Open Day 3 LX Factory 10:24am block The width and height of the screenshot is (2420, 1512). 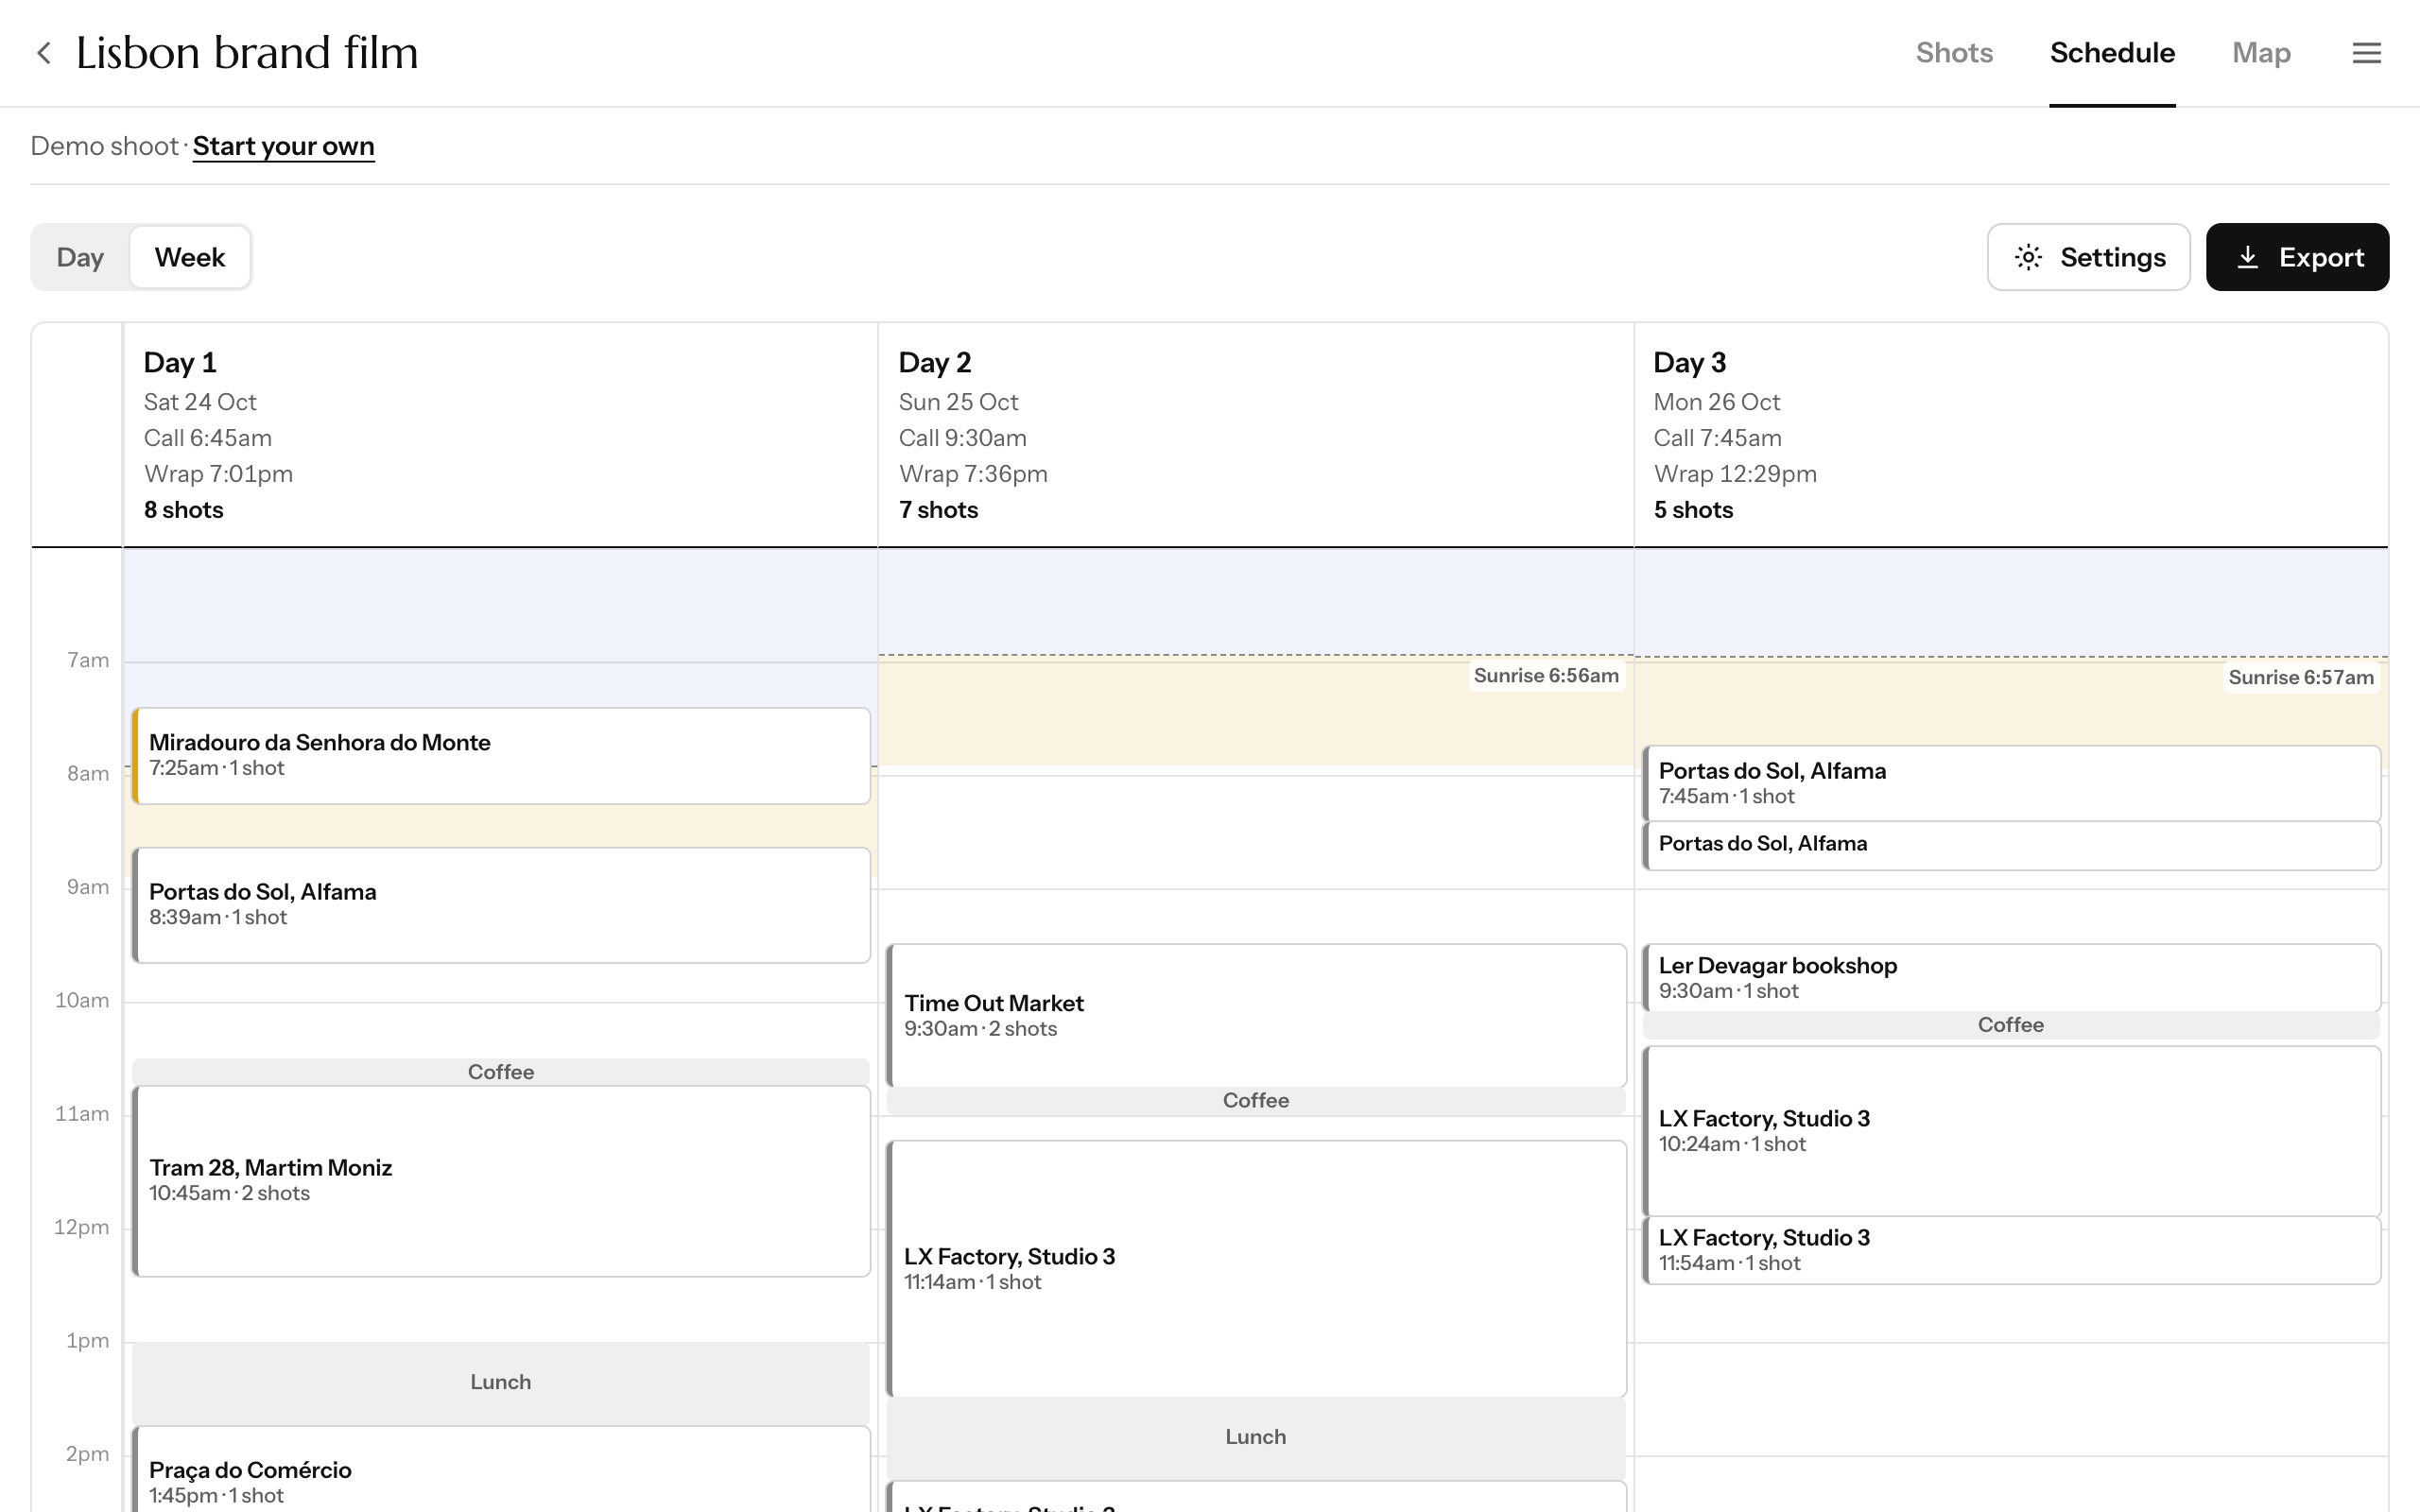coord(2011,1131)
